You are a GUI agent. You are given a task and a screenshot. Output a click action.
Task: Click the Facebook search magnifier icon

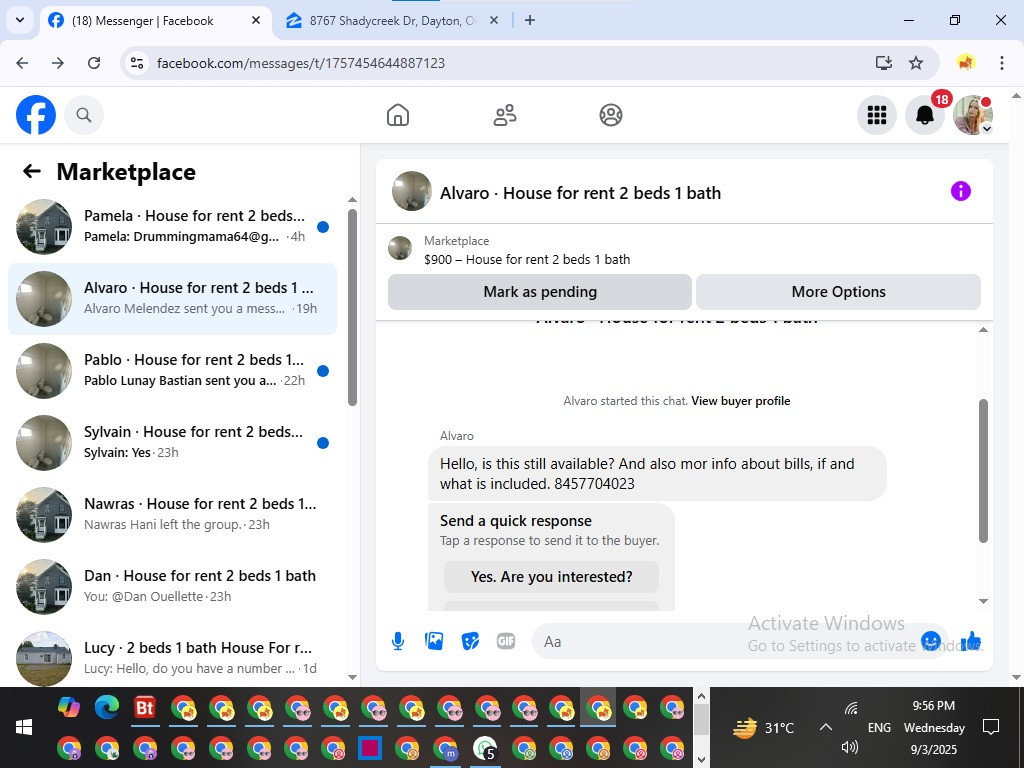[x=84, y=115]
